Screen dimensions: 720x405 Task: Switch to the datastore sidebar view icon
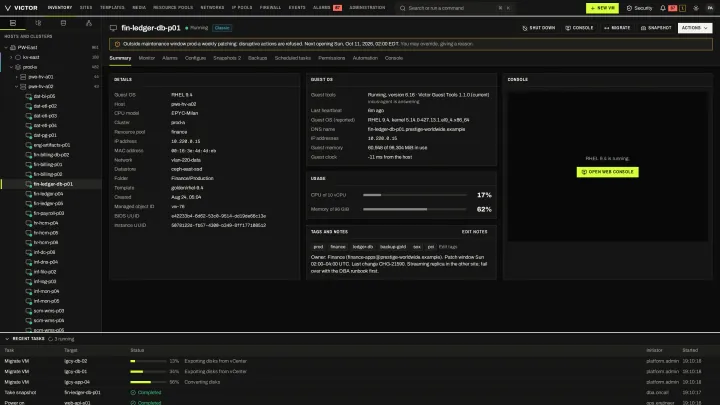click(63, 23)
